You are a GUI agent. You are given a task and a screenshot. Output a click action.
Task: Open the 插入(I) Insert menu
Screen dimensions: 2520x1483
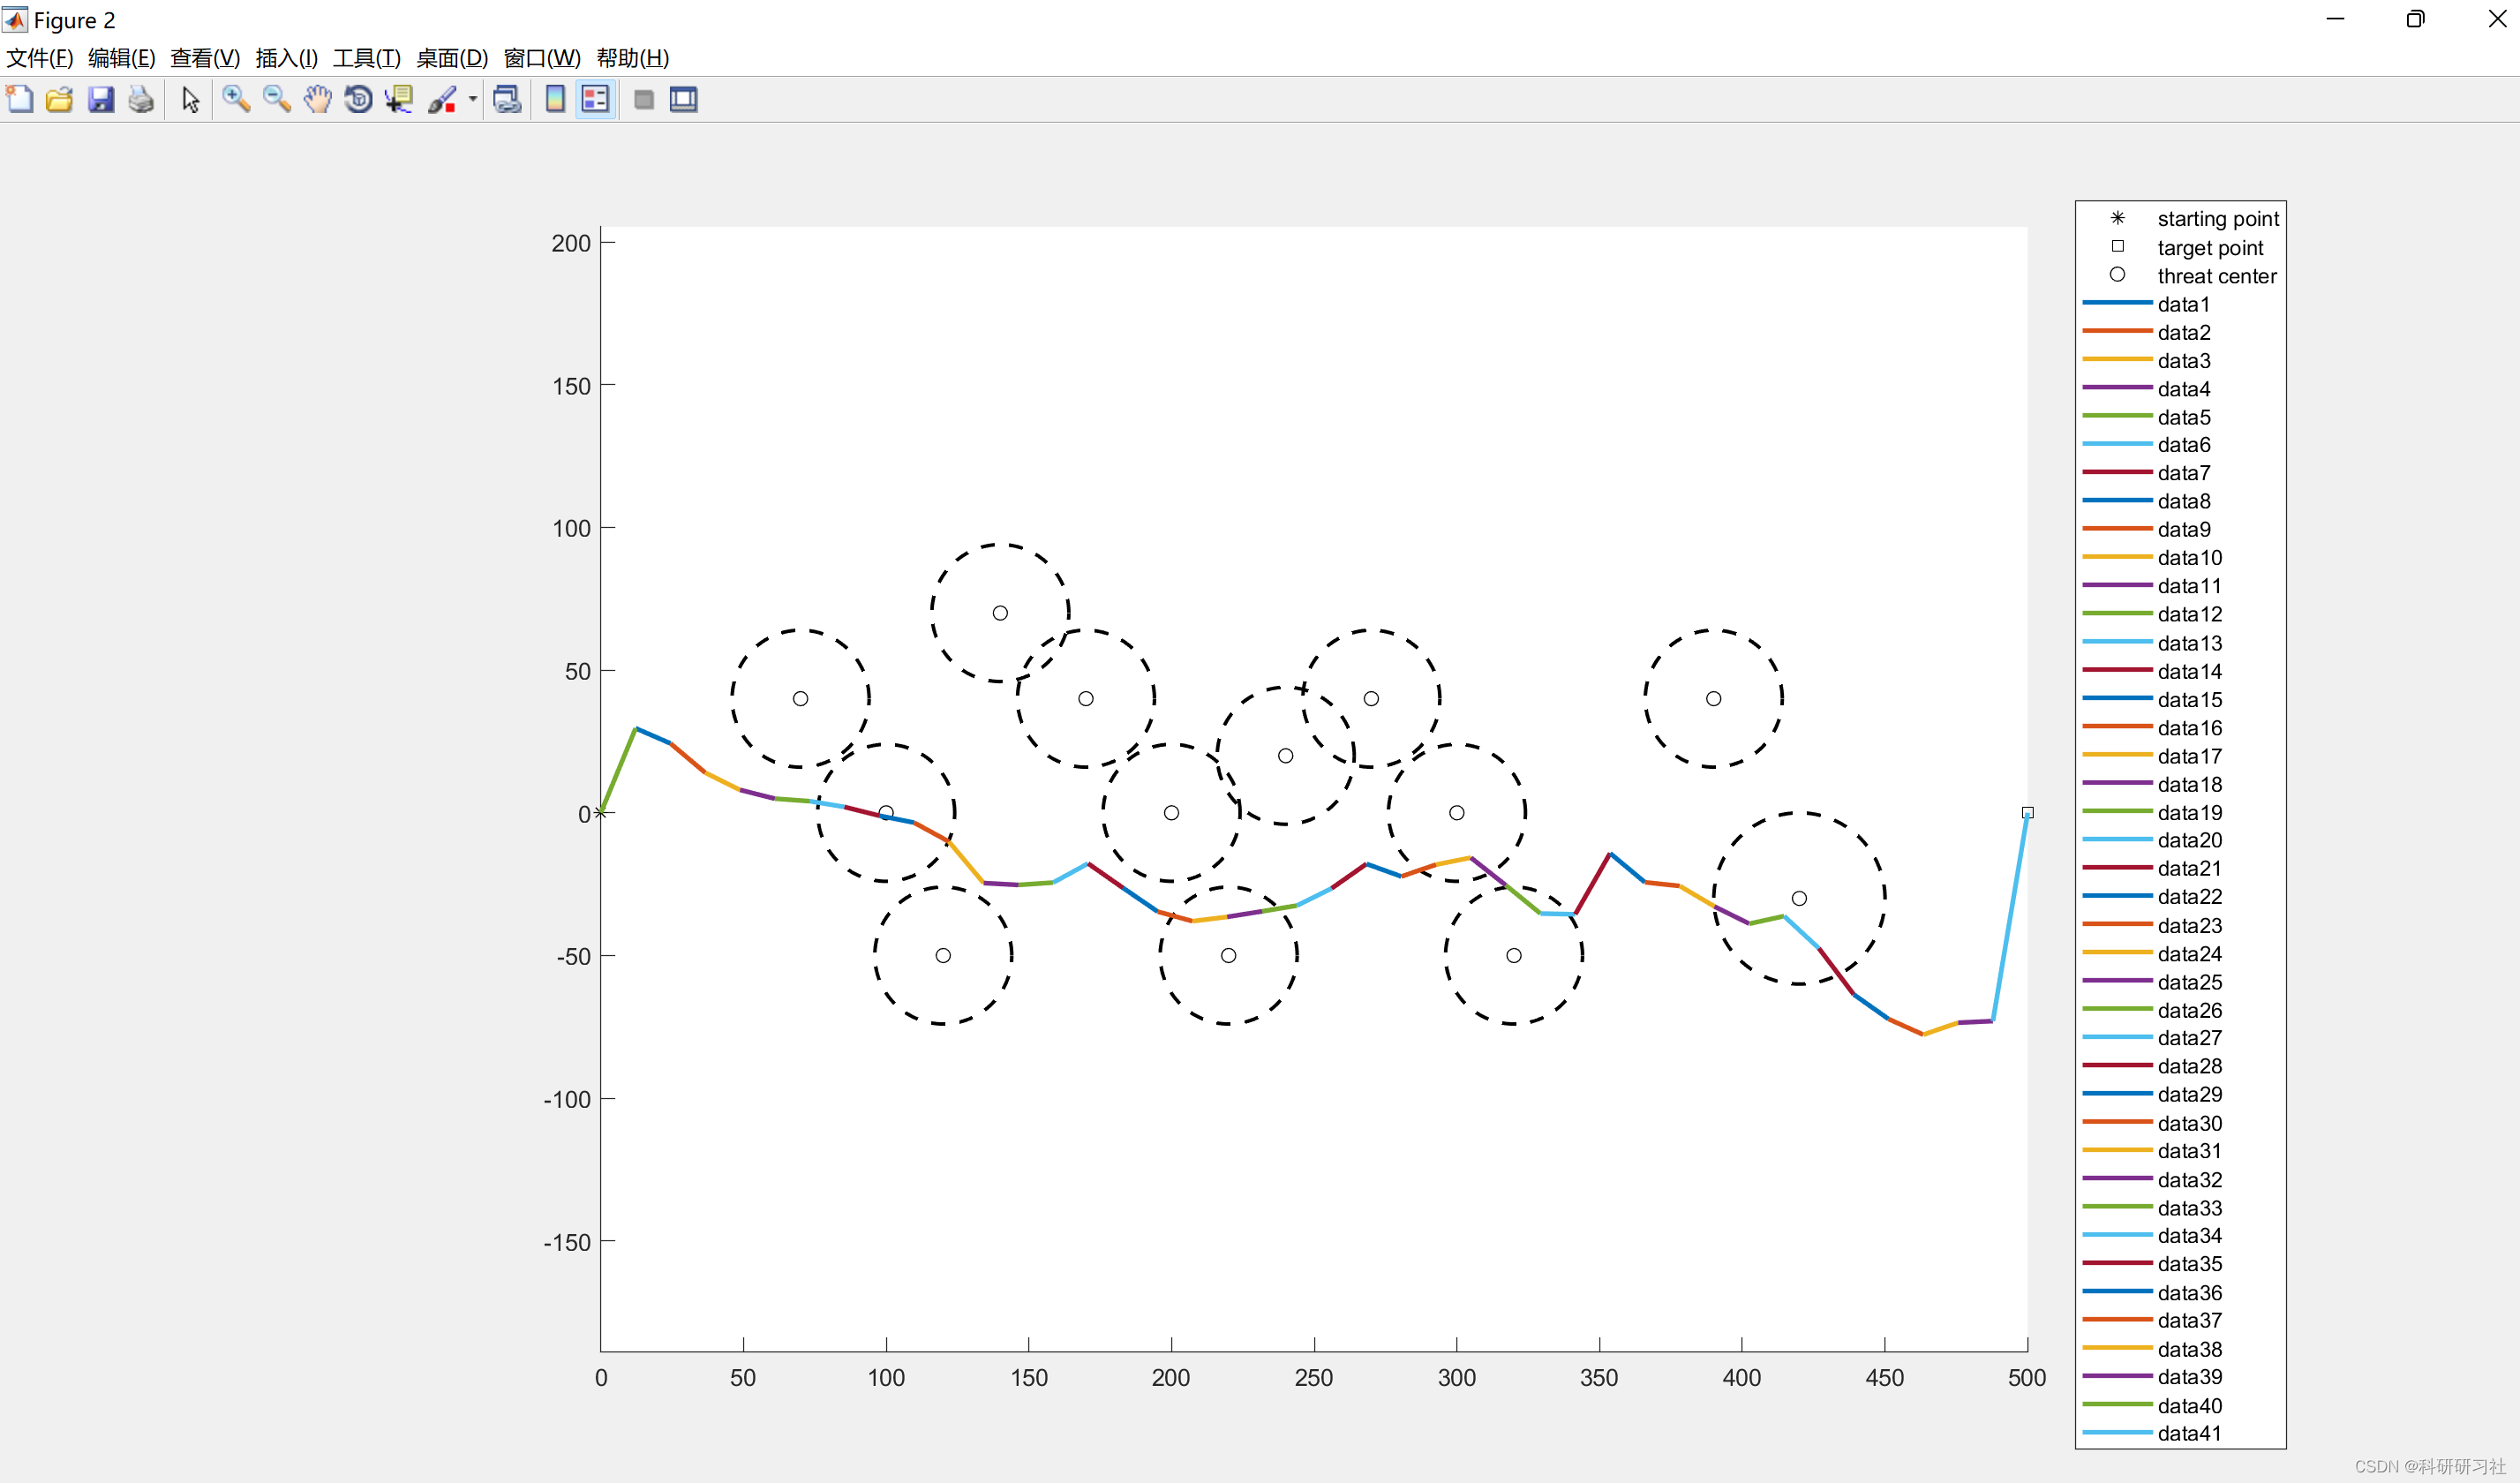pos(286,58)
